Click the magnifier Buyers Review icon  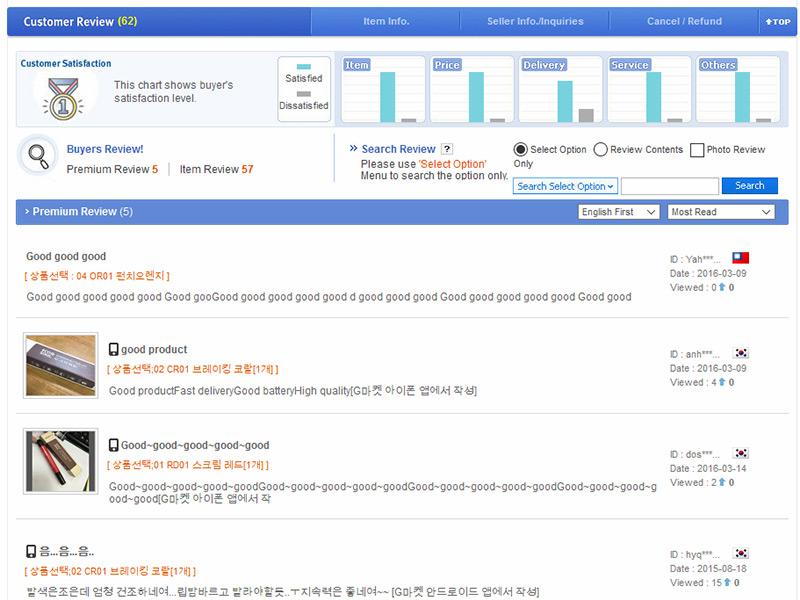click(x=39, y=156)
